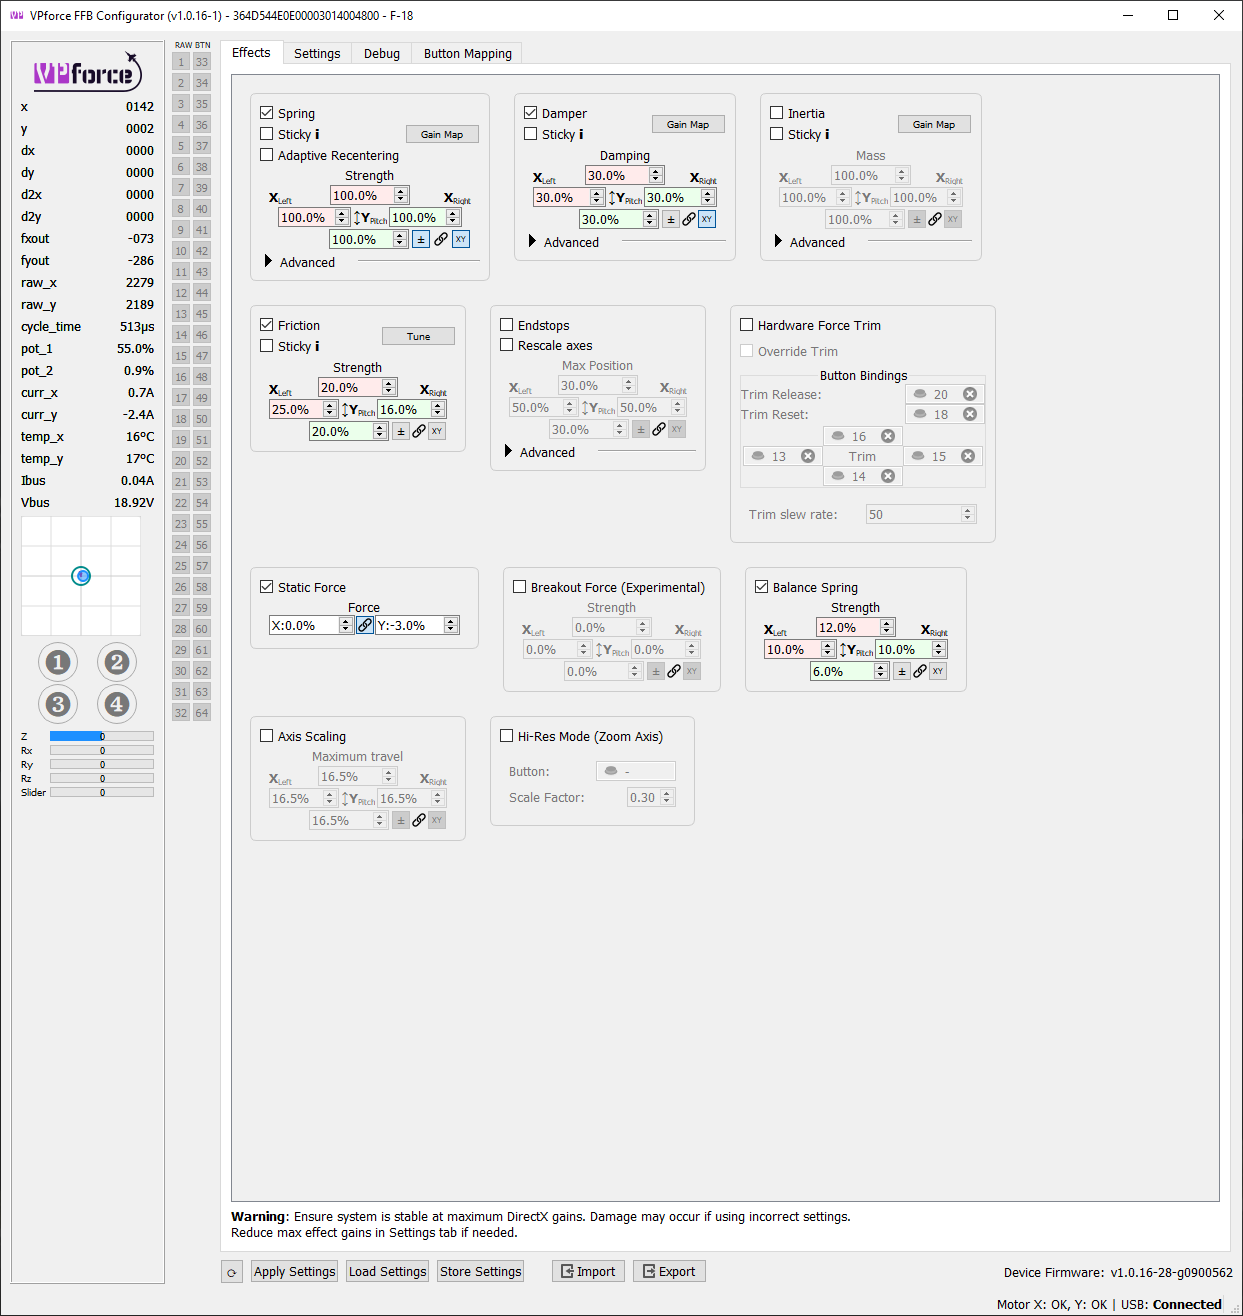
Task: Switch to the Settings tab
Action: [x=317, y=54]
